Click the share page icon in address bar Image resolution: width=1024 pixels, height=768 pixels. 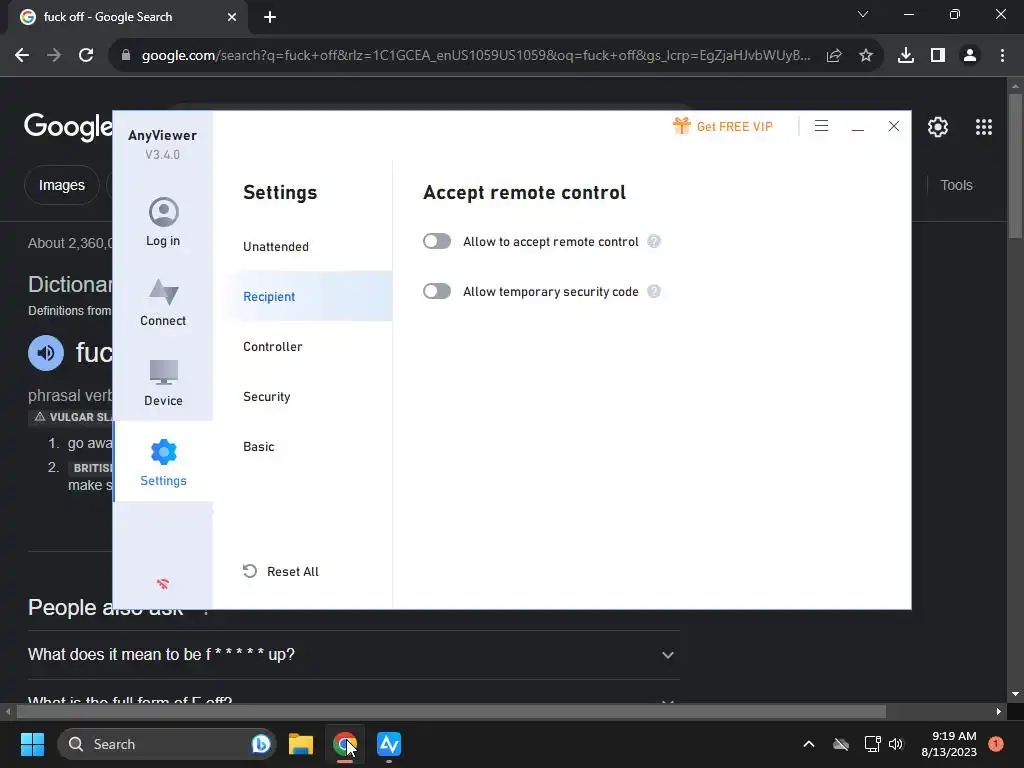pyautogui.click(x=834, y=56)
